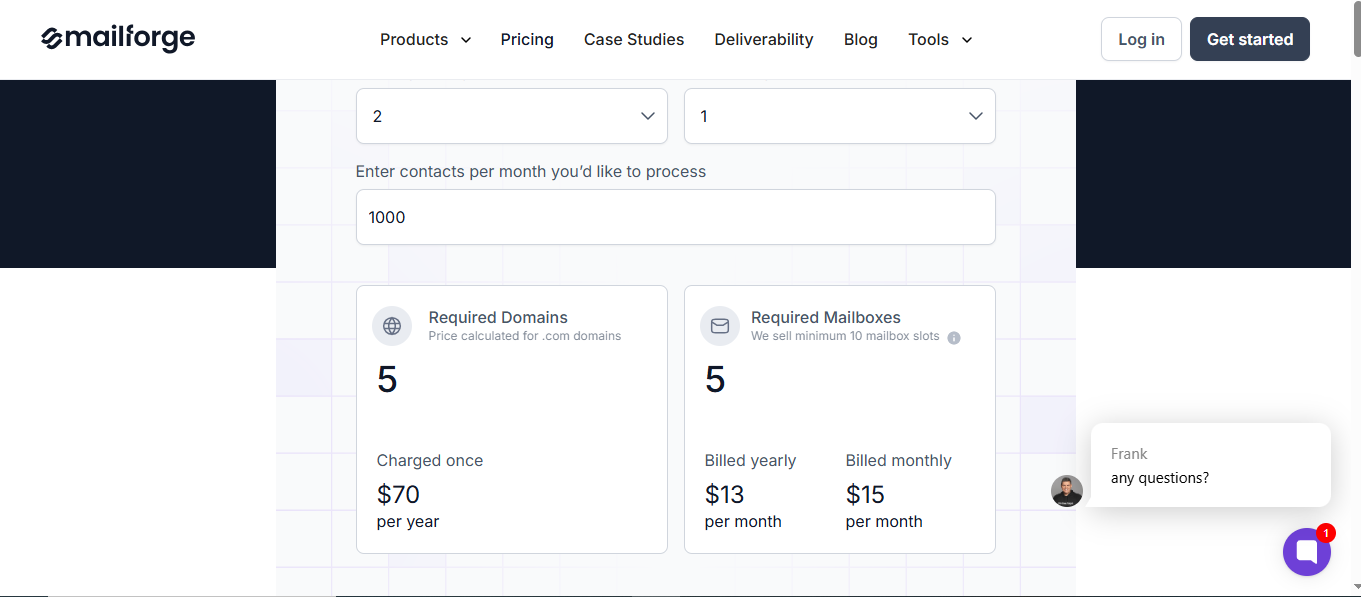Click the chevron on the first domain selector

coord(647,116)
